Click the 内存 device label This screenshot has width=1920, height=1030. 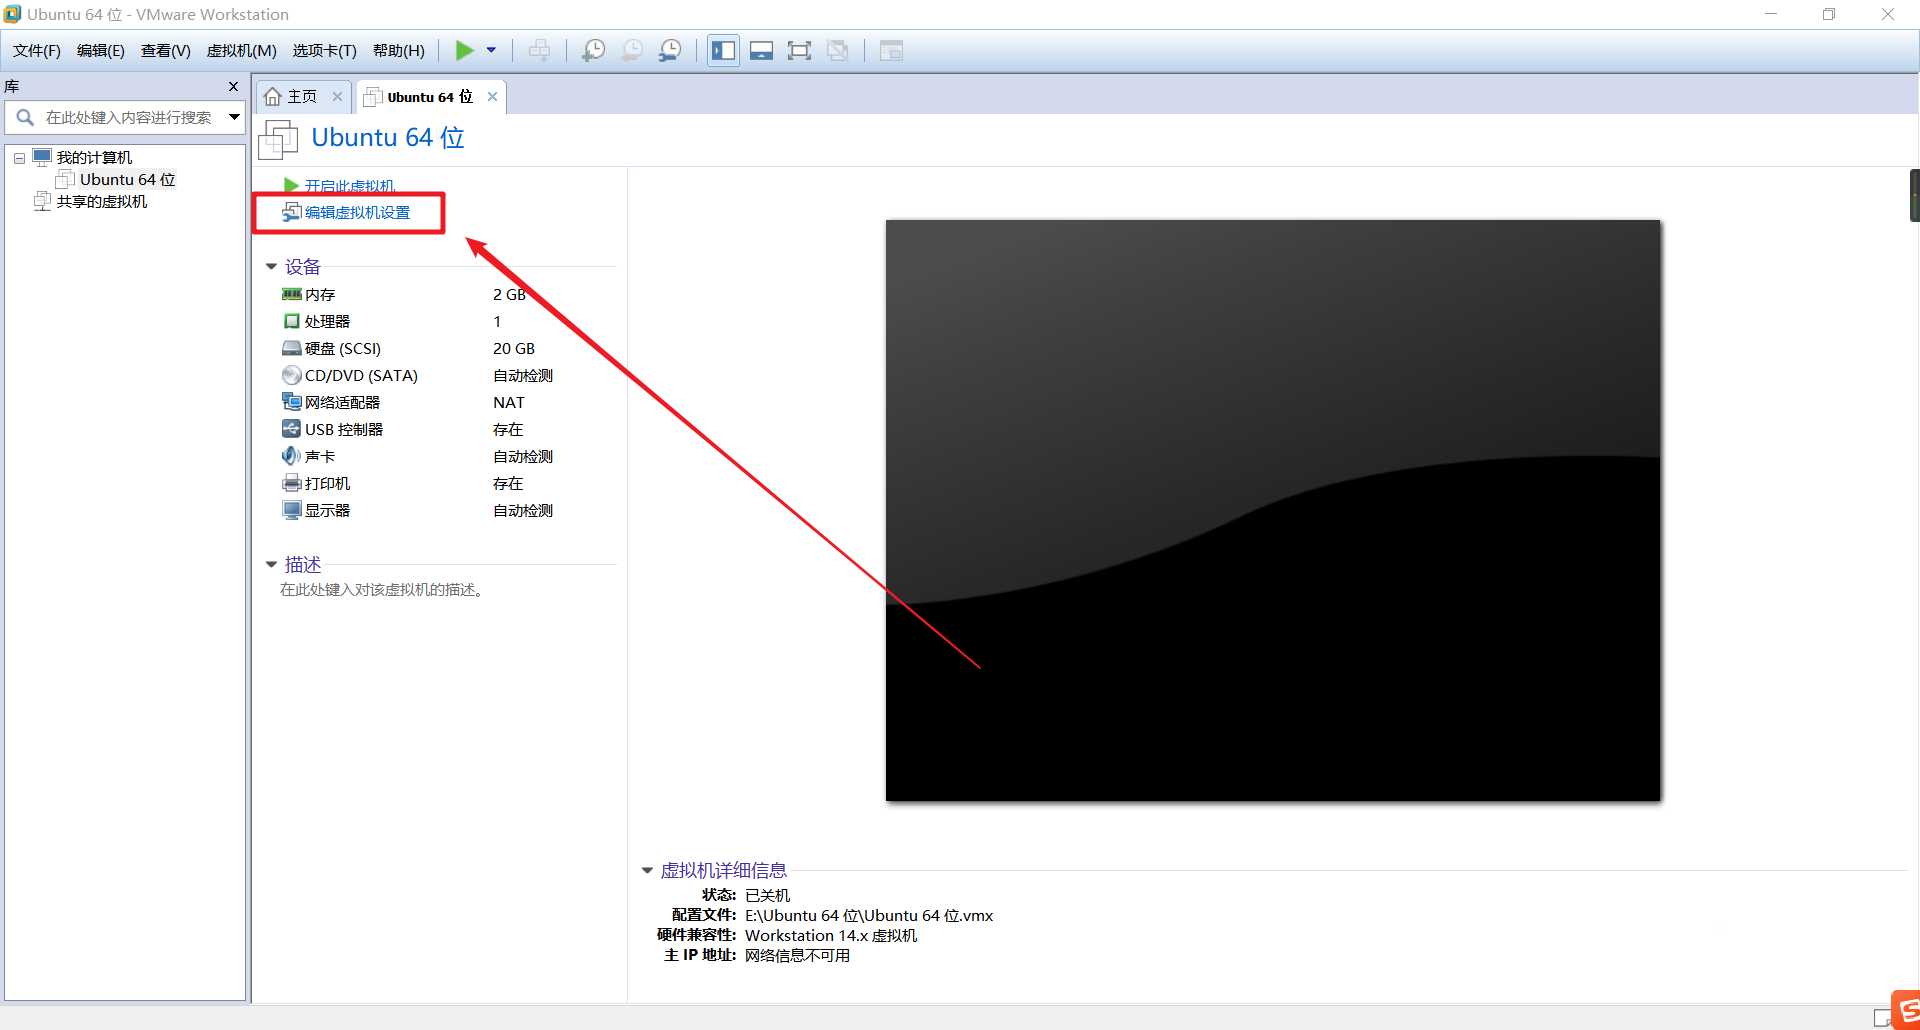(320, 295)
